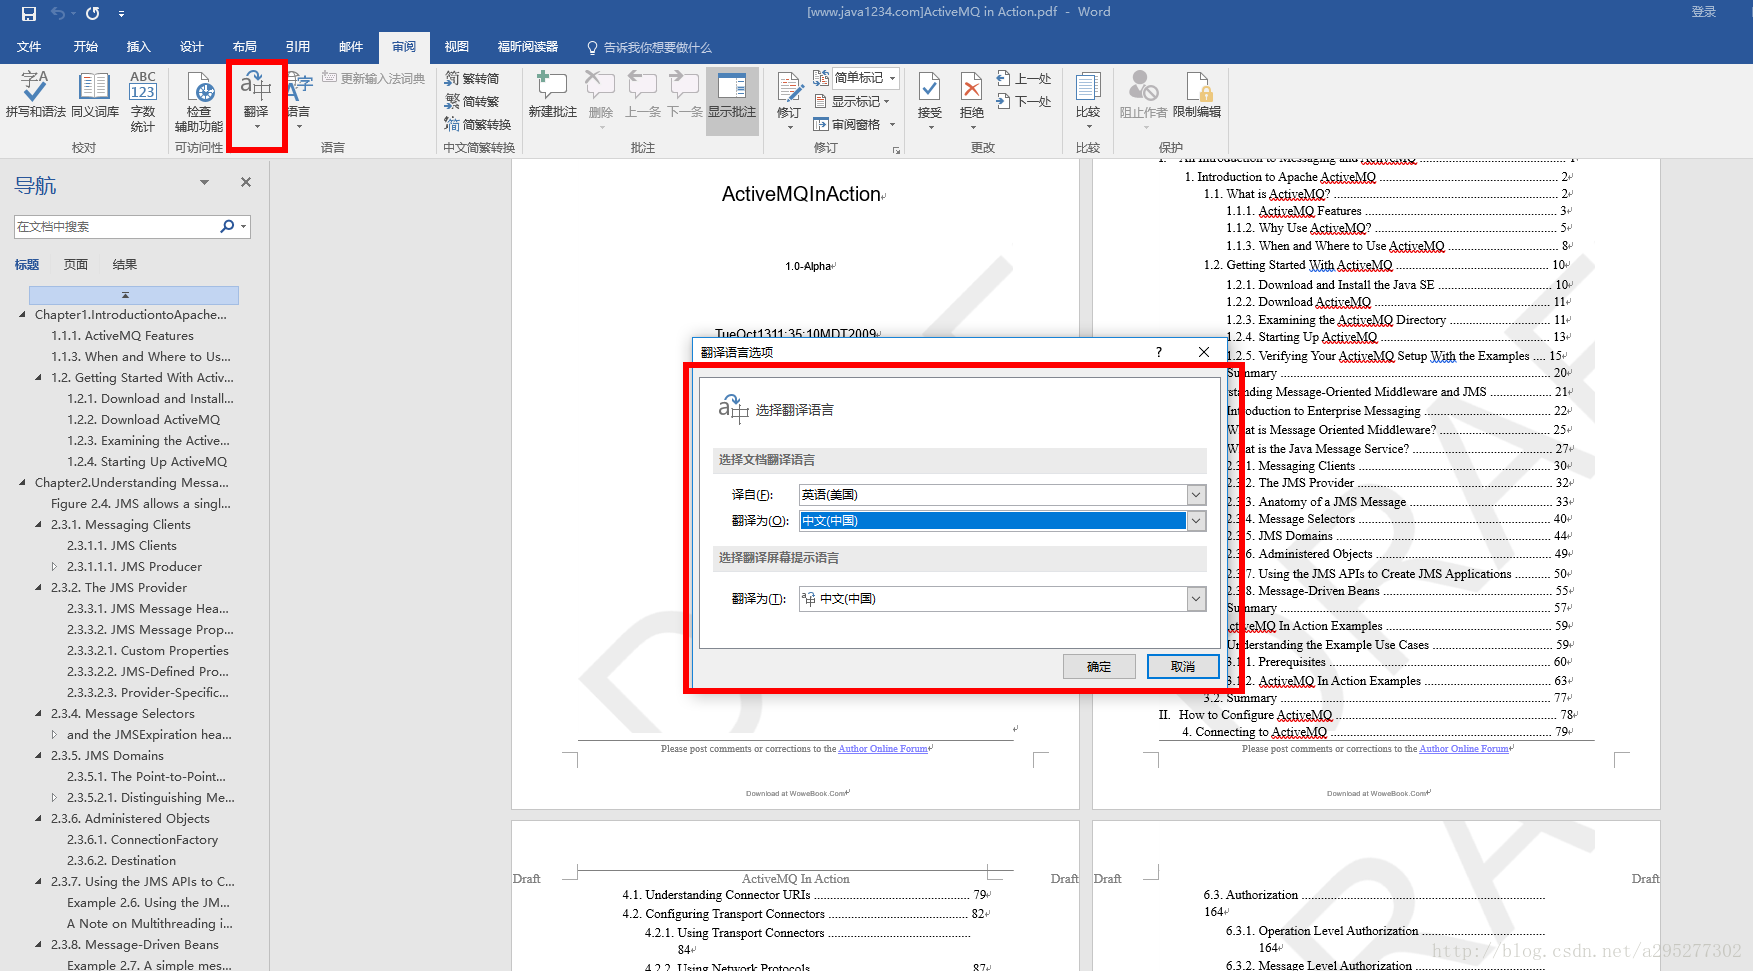This screenshot has width=1753, height=971.
Task: Run accessibility checker (检查辅助功能)
Action: point(199,101)
